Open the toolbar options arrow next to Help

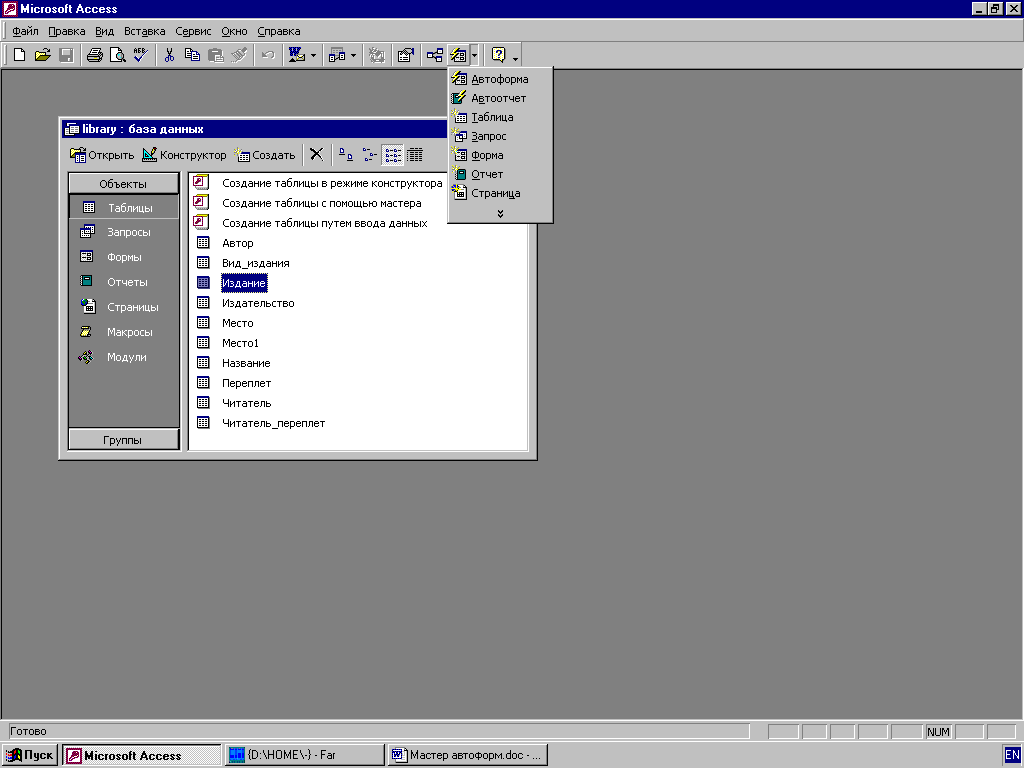[x=515, y=58]
